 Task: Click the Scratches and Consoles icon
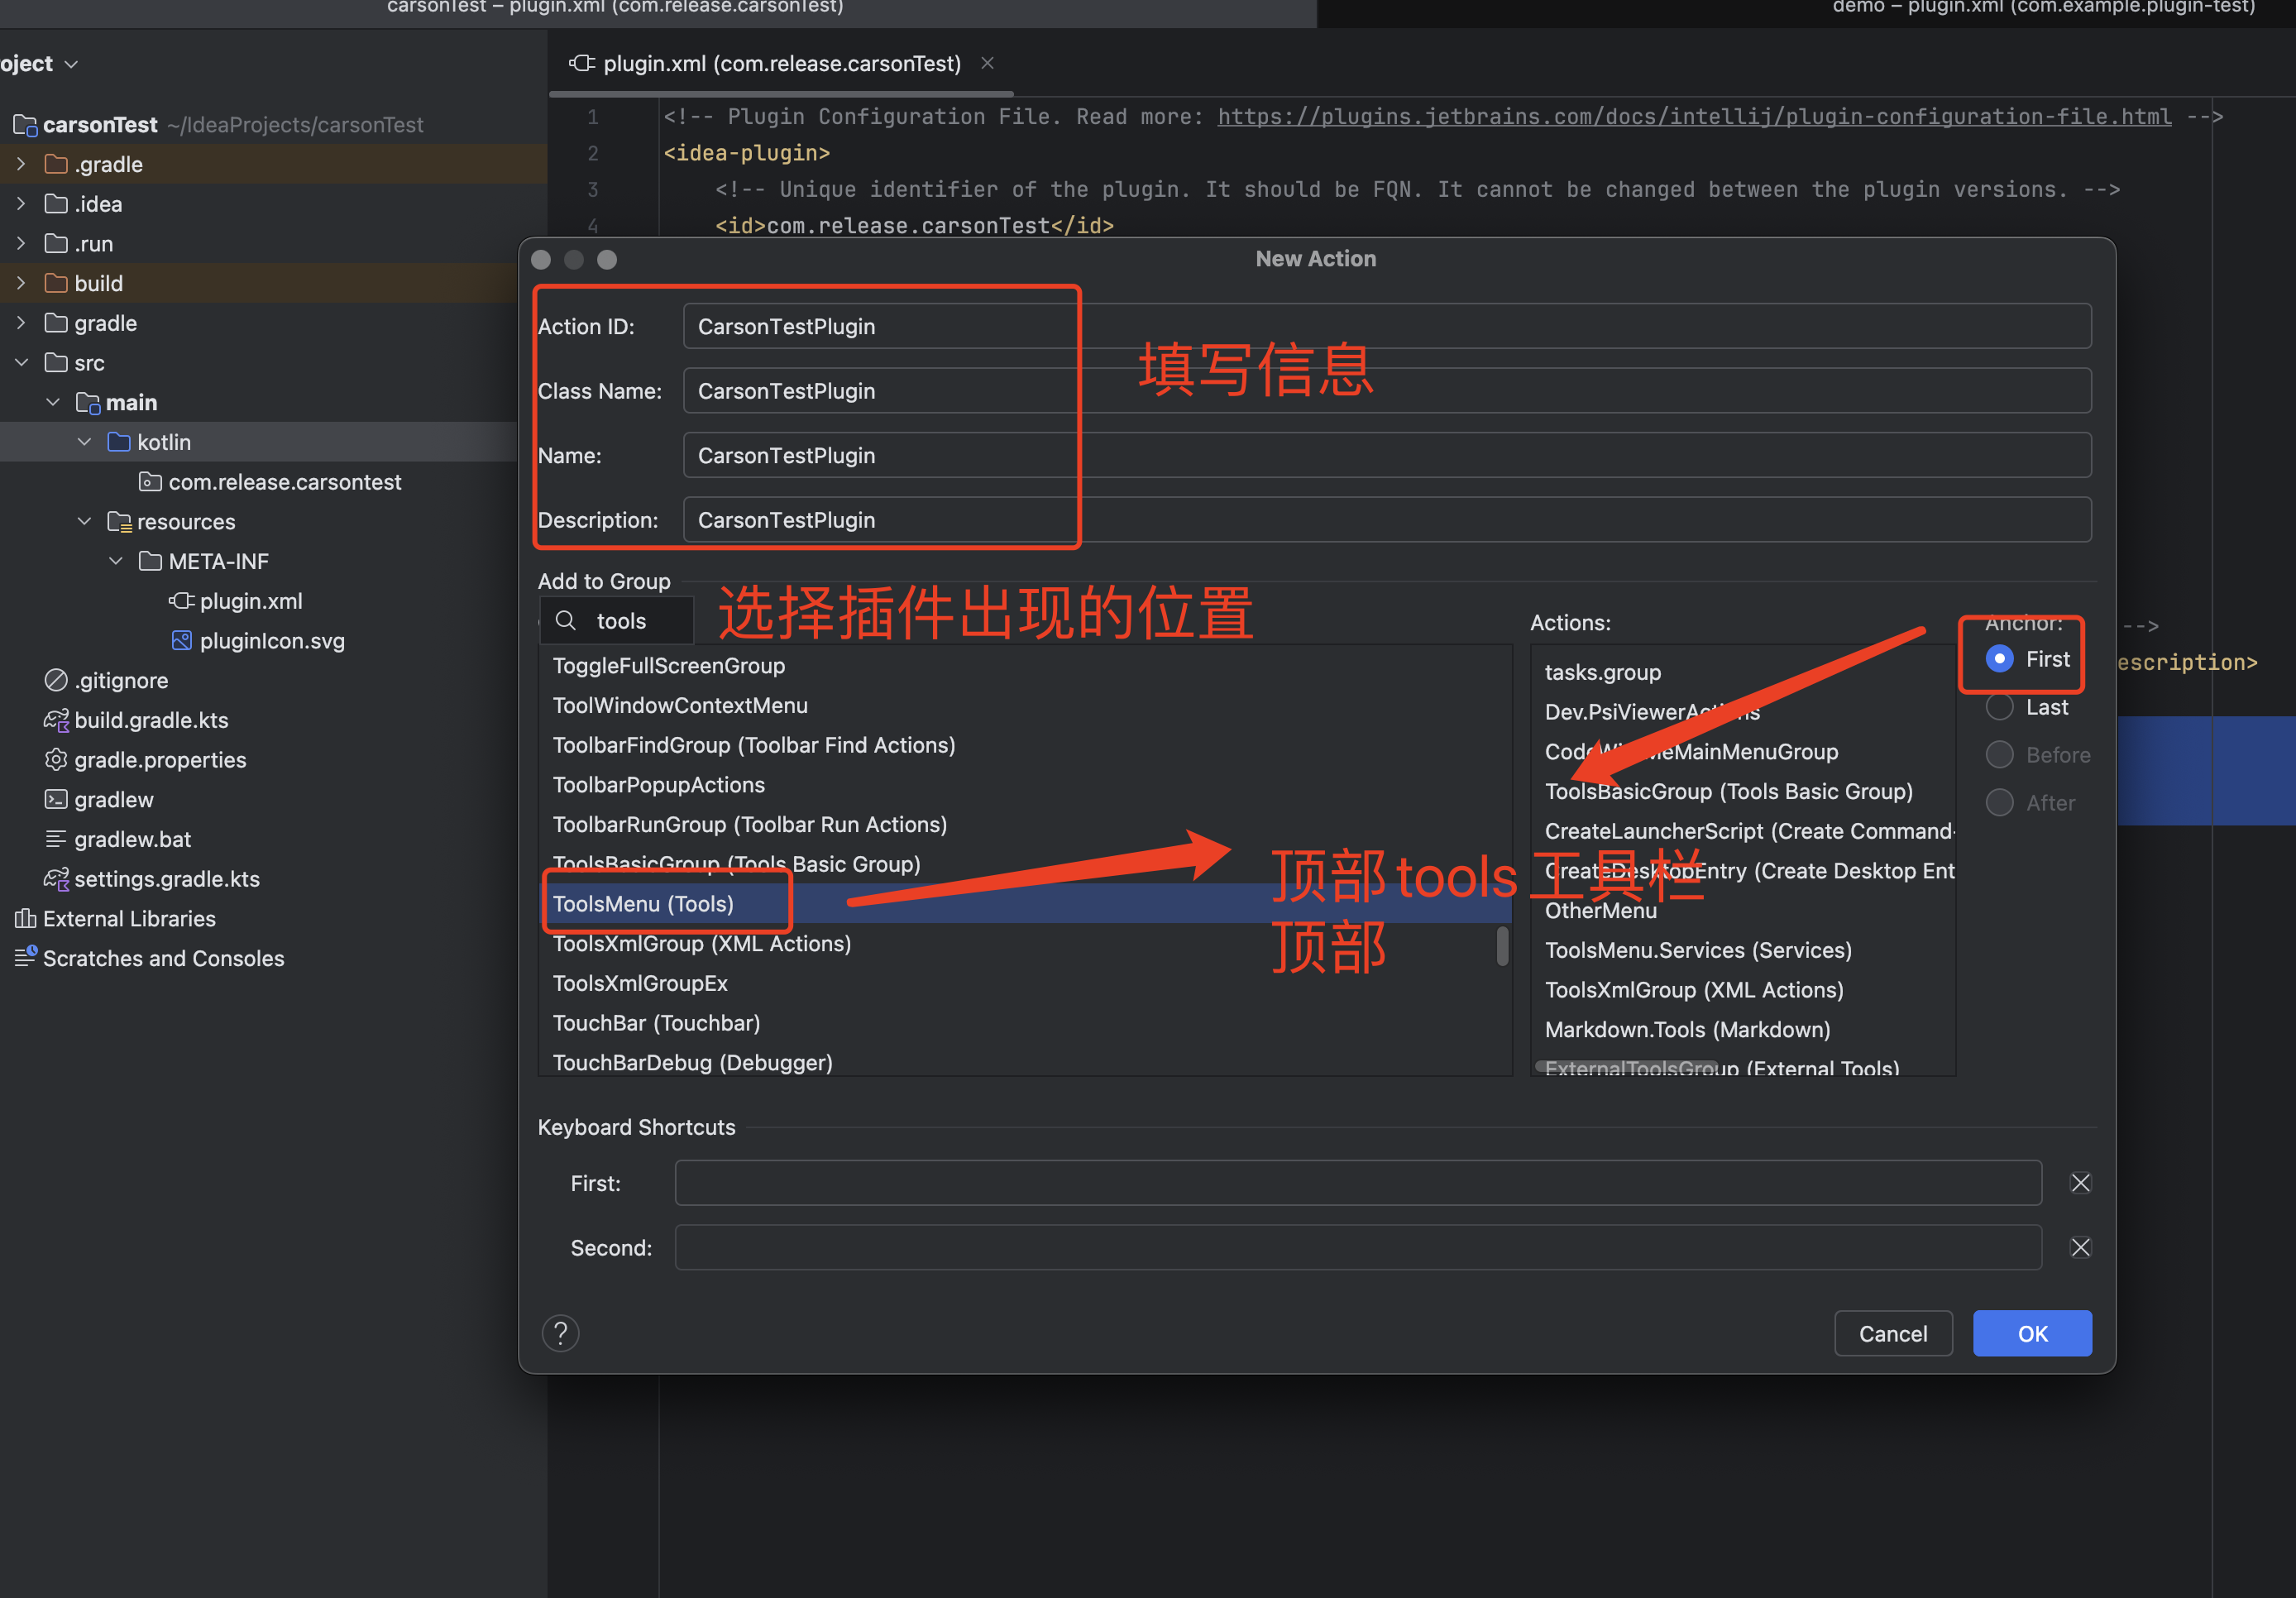click(x=25, y=957)
